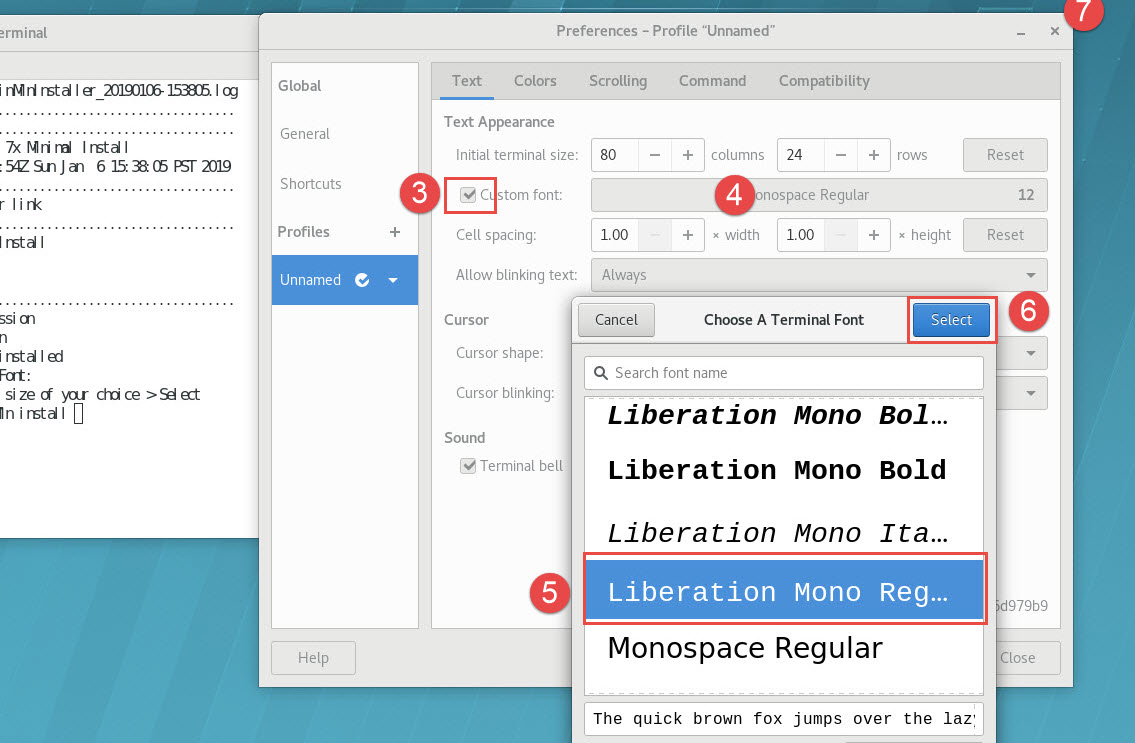Click the plus stepper for columns
The image size is (1135, 743).
coord(688,155)
